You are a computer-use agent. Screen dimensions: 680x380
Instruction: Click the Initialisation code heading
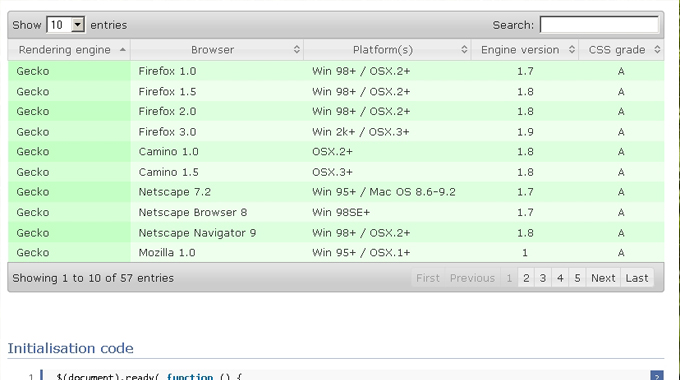pos(70,348)
